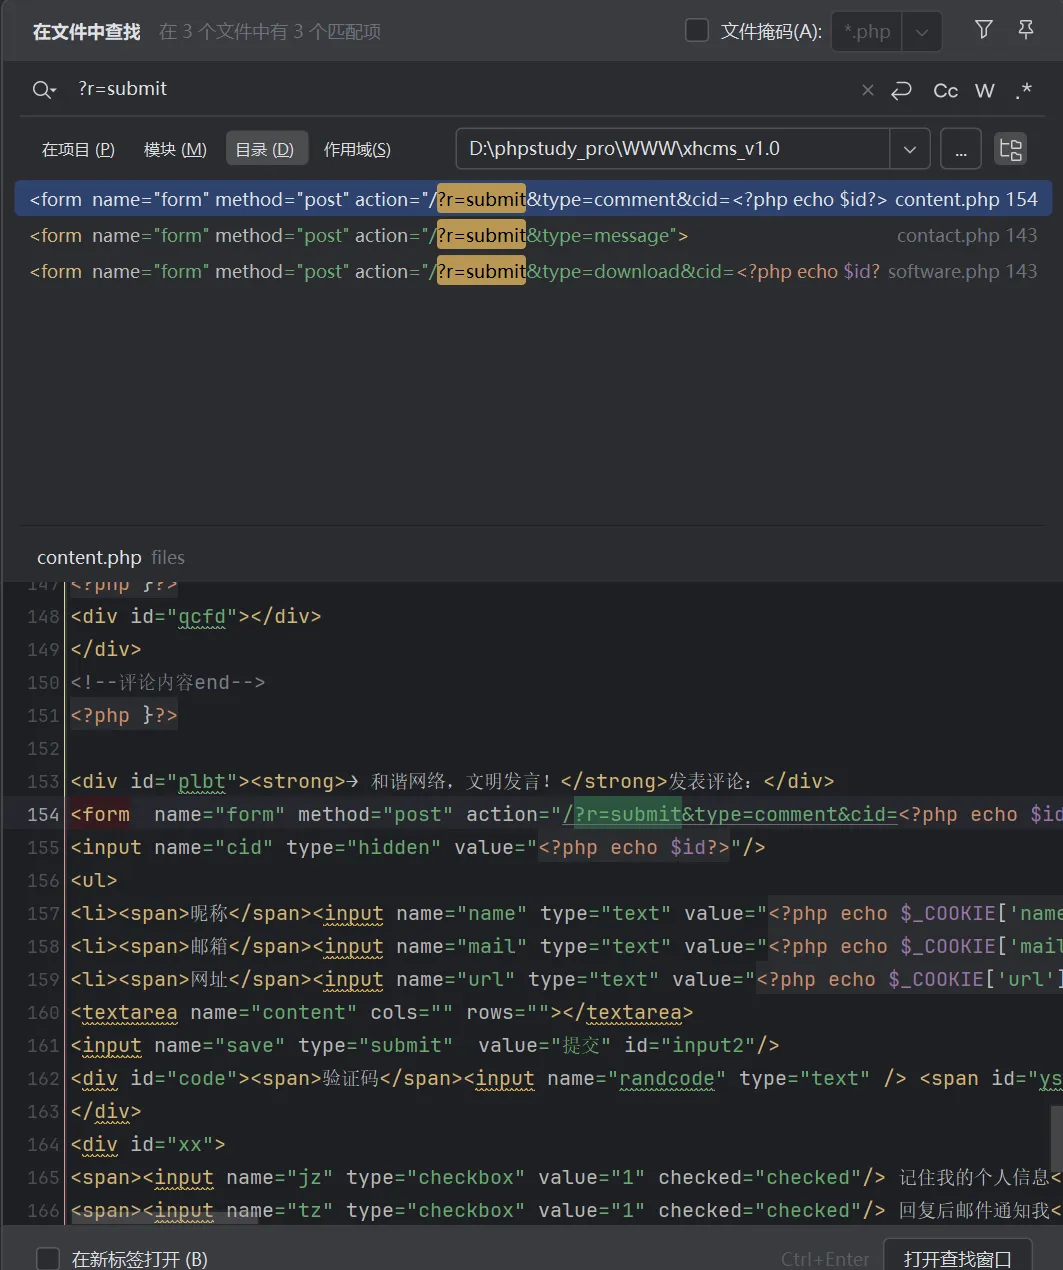Enable regex search option
Screen dimensions: 1063x1270
(x=1023, y=91)
